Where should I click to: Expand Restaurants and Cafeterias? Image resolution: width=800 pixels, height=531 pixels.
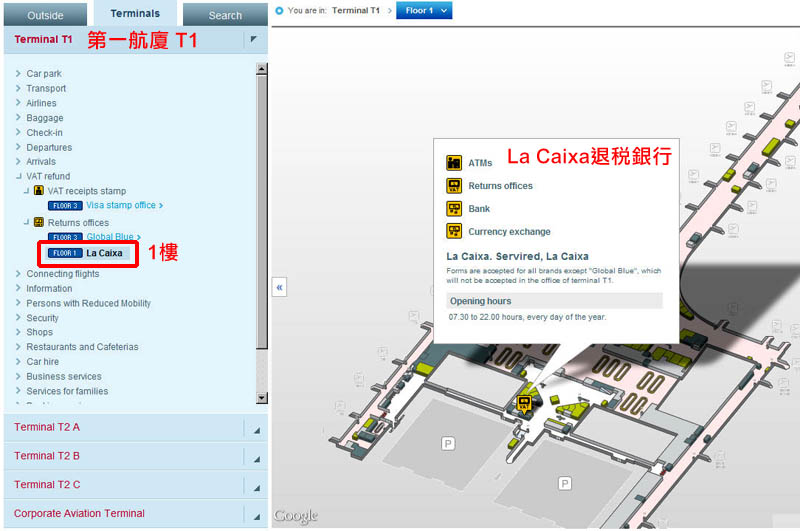tap(82, 347)
